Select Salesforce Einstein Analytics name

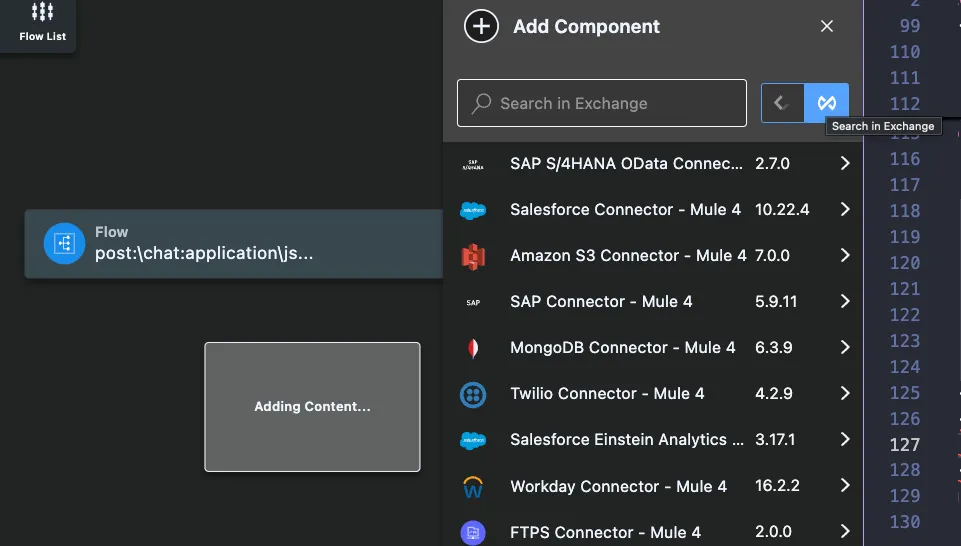(626, 439)
